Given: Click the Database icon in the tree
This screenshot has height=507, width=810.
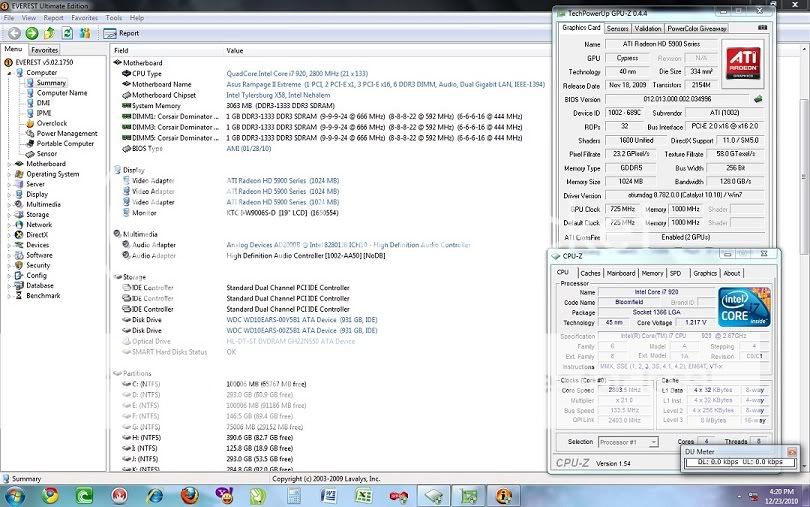Looking at the screenshot, I should [19, 285].
